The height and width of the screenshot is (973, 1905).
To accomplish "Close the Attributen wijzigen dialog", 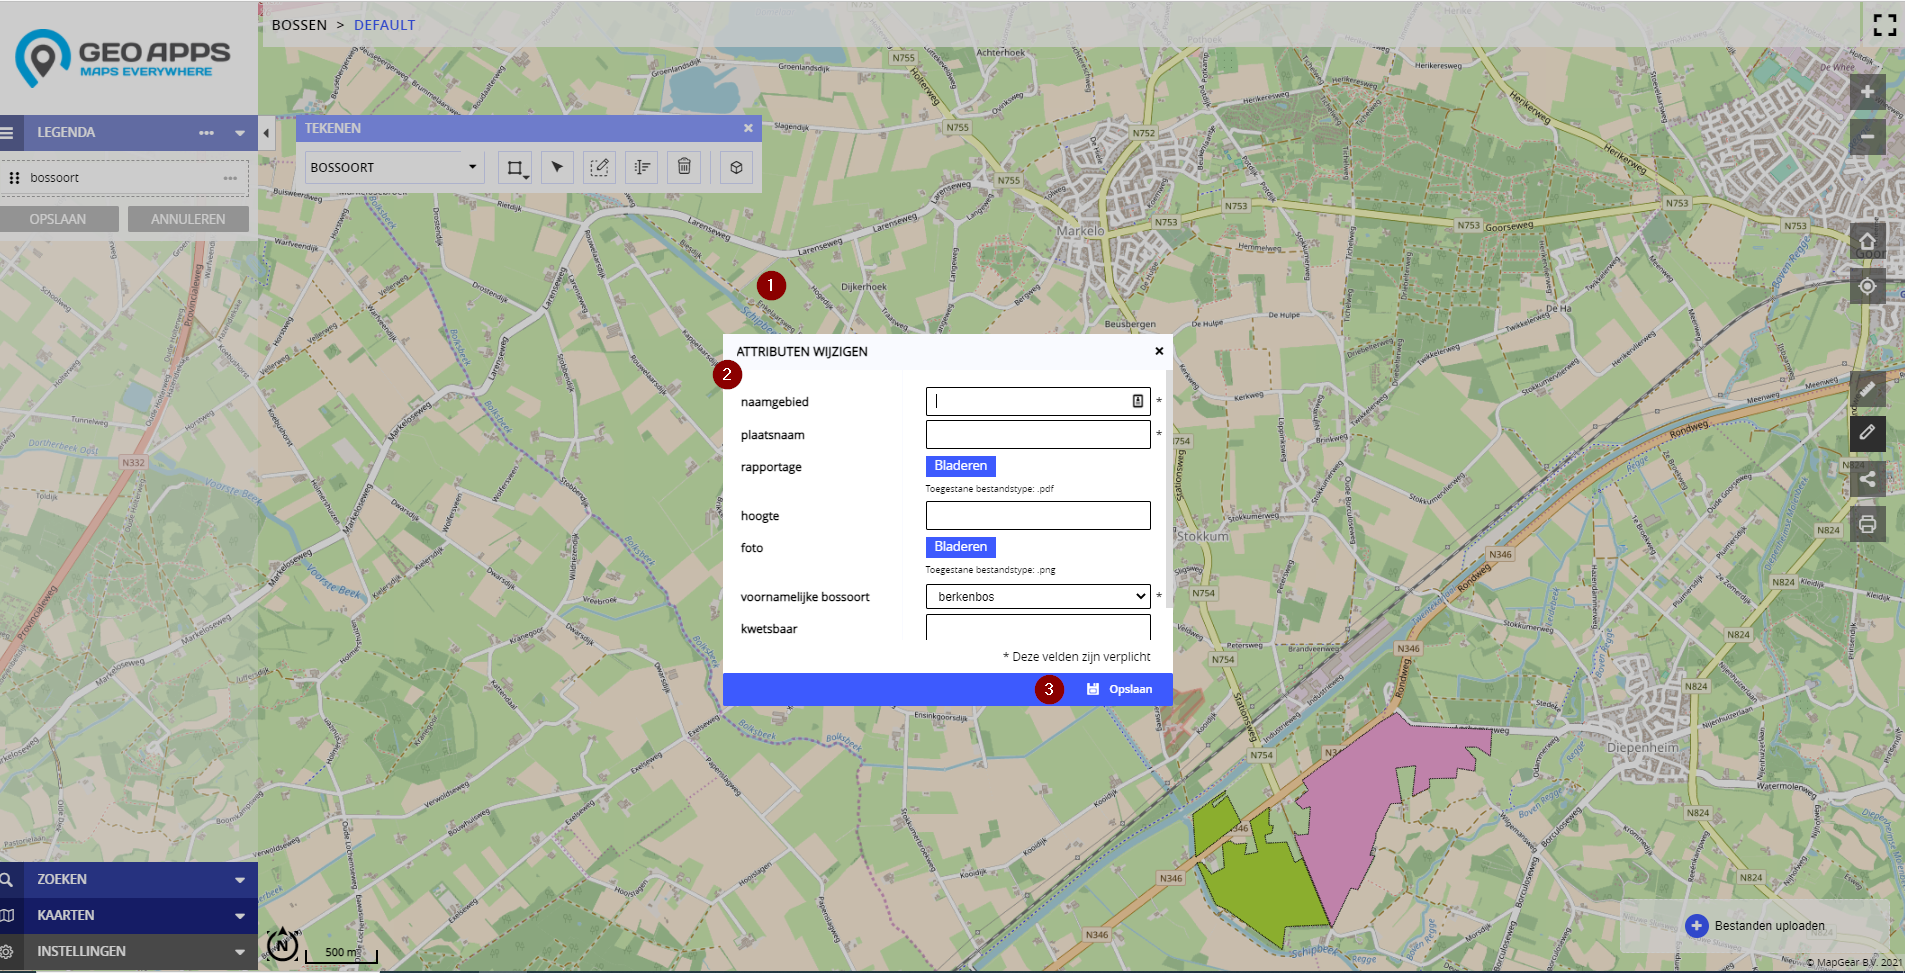I will tap(1159, 351).
